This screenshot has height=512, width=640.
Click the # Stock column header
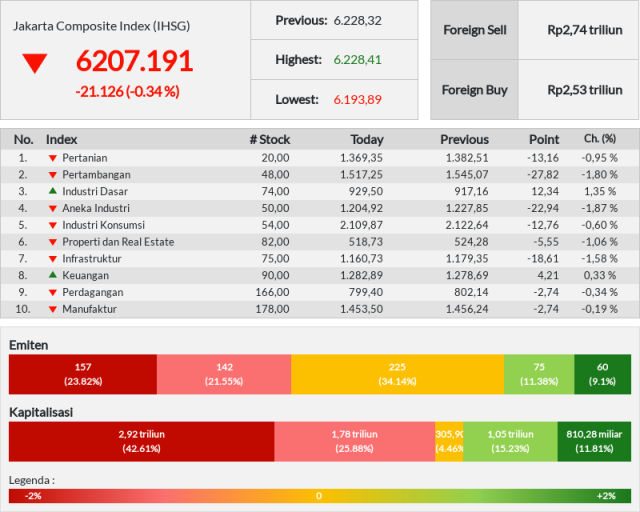[270, 140]
